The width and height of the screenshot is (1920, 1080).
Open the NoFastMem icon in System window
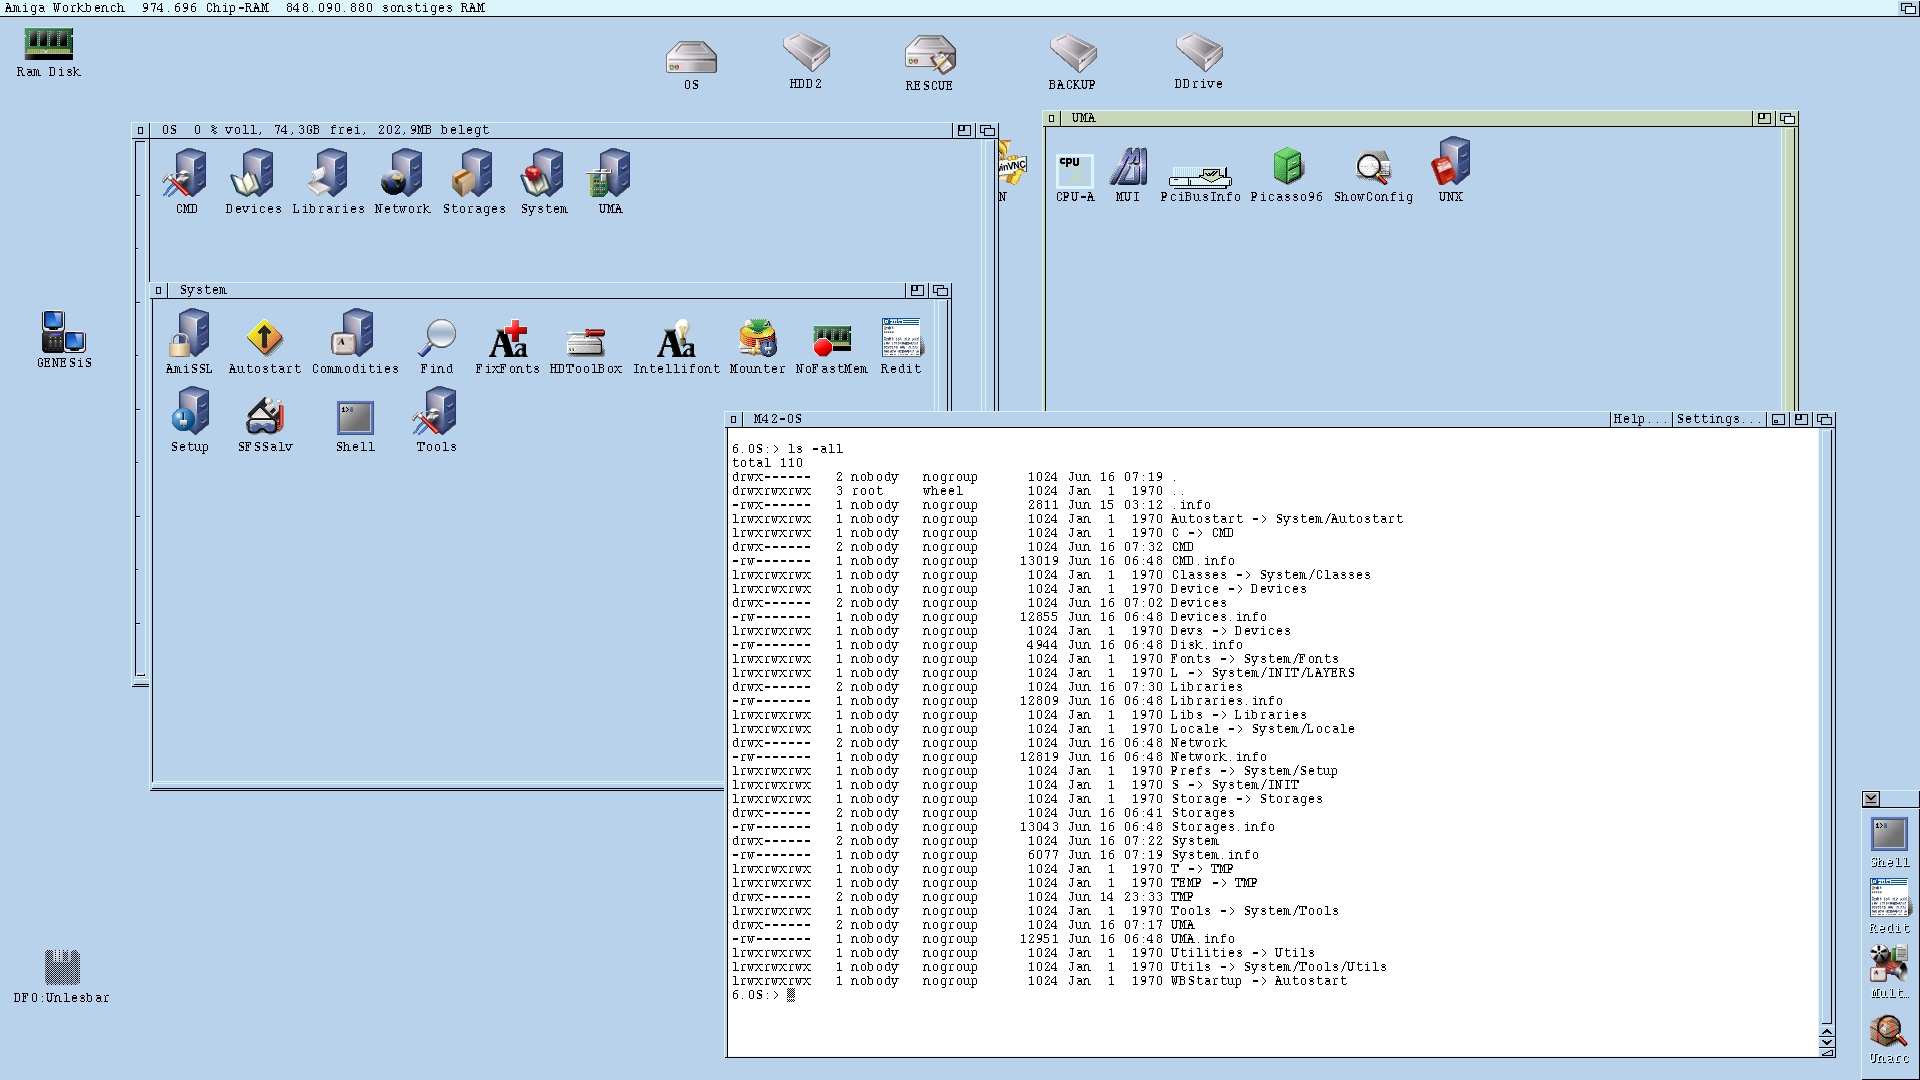point(831,341)
